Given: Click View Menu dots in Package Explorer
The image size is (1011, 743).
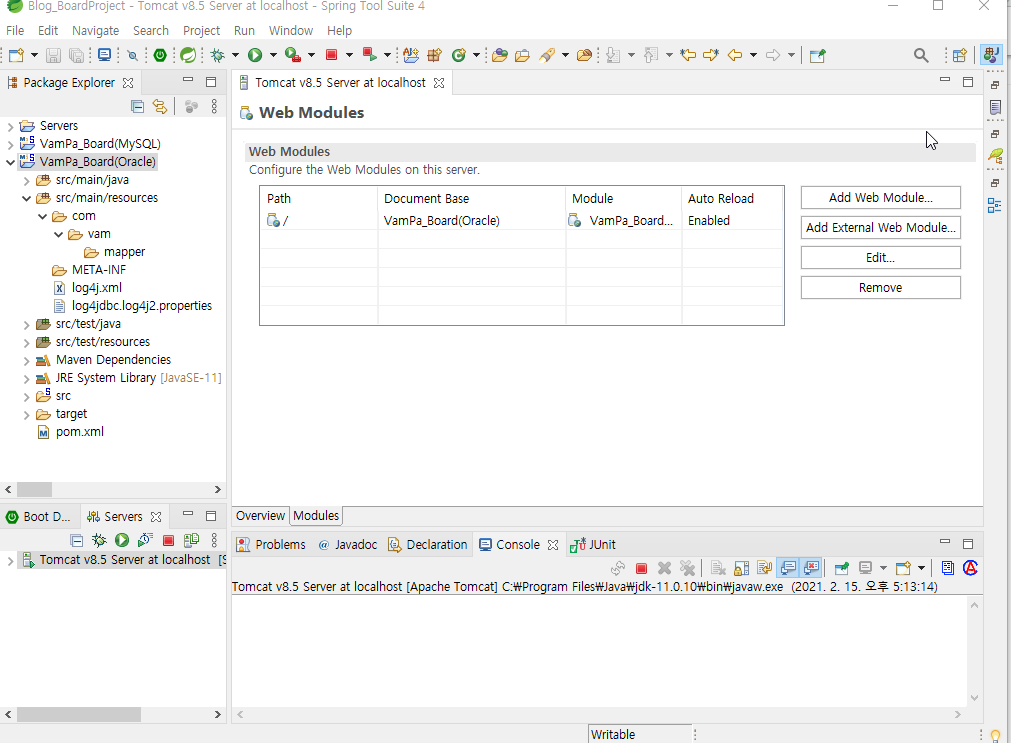Looking at the screenshot, I should (214, 106).
